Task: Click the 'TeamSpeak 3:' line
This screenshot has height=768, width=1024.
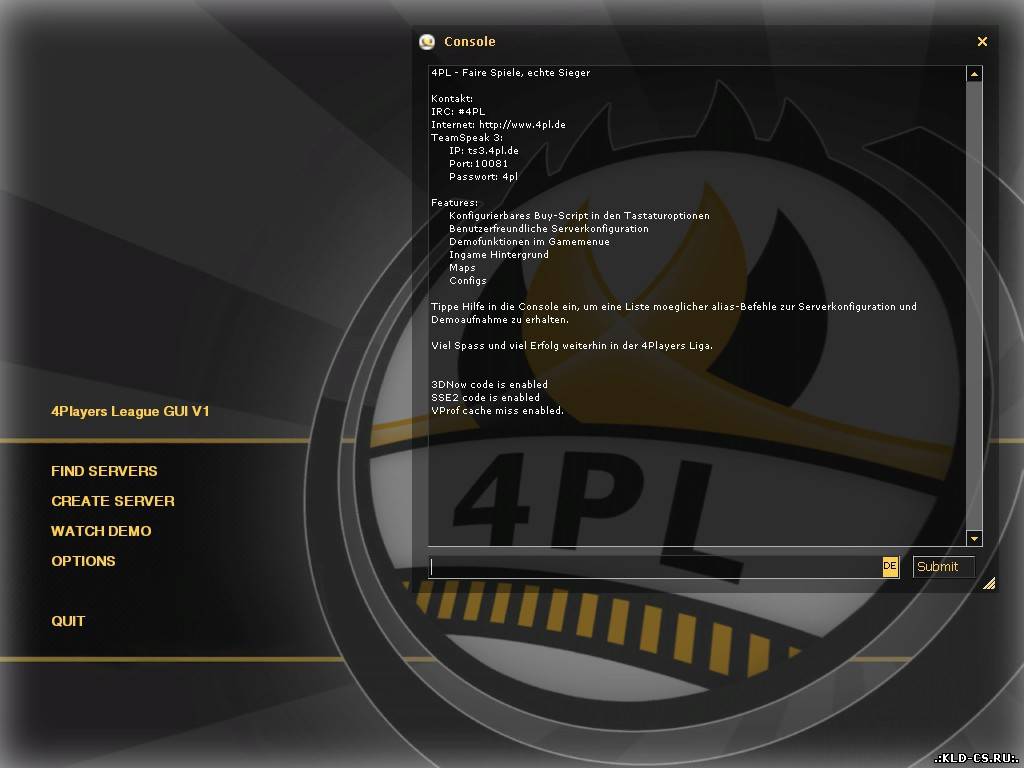Action: tap(467, 138)
